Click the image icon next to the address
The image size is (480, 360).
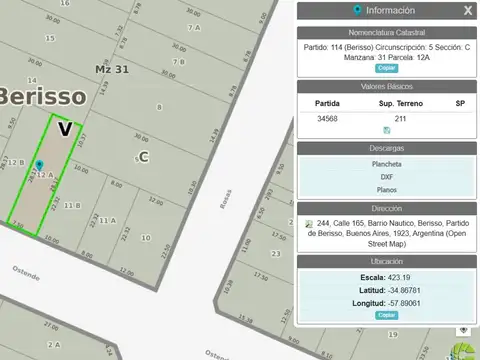(x=309, y=224)
